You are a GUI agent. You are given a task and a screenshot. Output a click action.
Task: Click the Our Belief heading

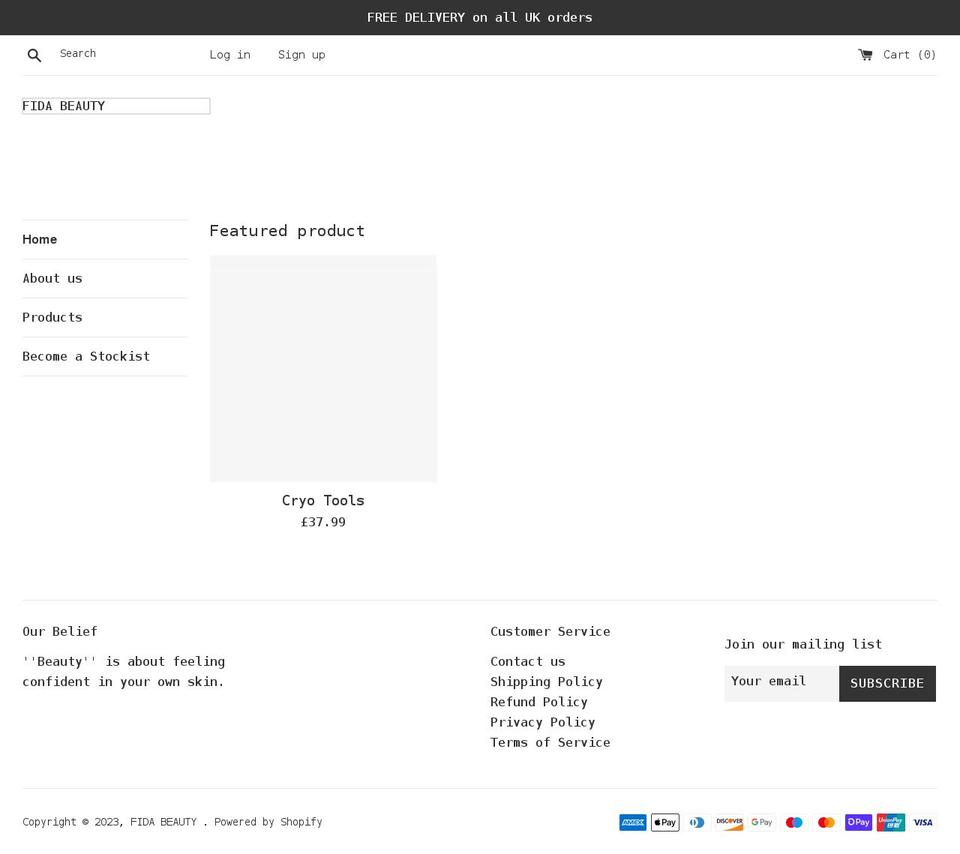click(x=60, y=631)
